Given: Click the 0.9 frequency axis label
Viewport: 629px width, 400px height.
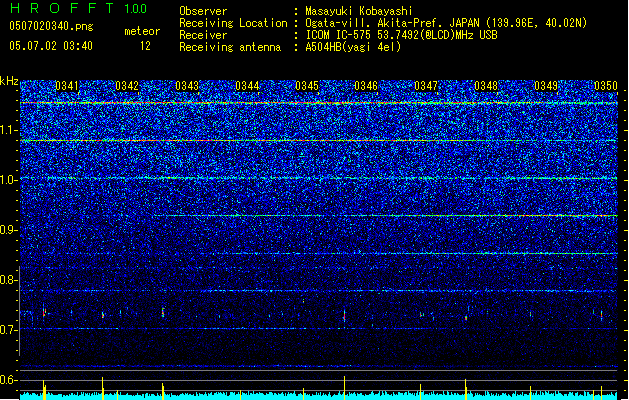Looking at the screenshot, I should [x=9, y=230].
